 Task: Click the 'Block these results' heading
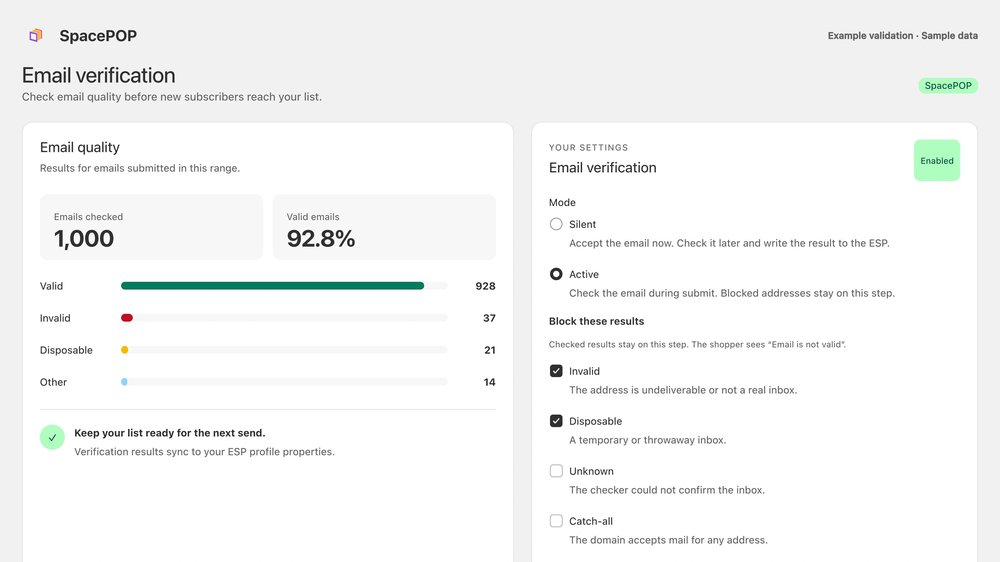(x=596, y=321)
